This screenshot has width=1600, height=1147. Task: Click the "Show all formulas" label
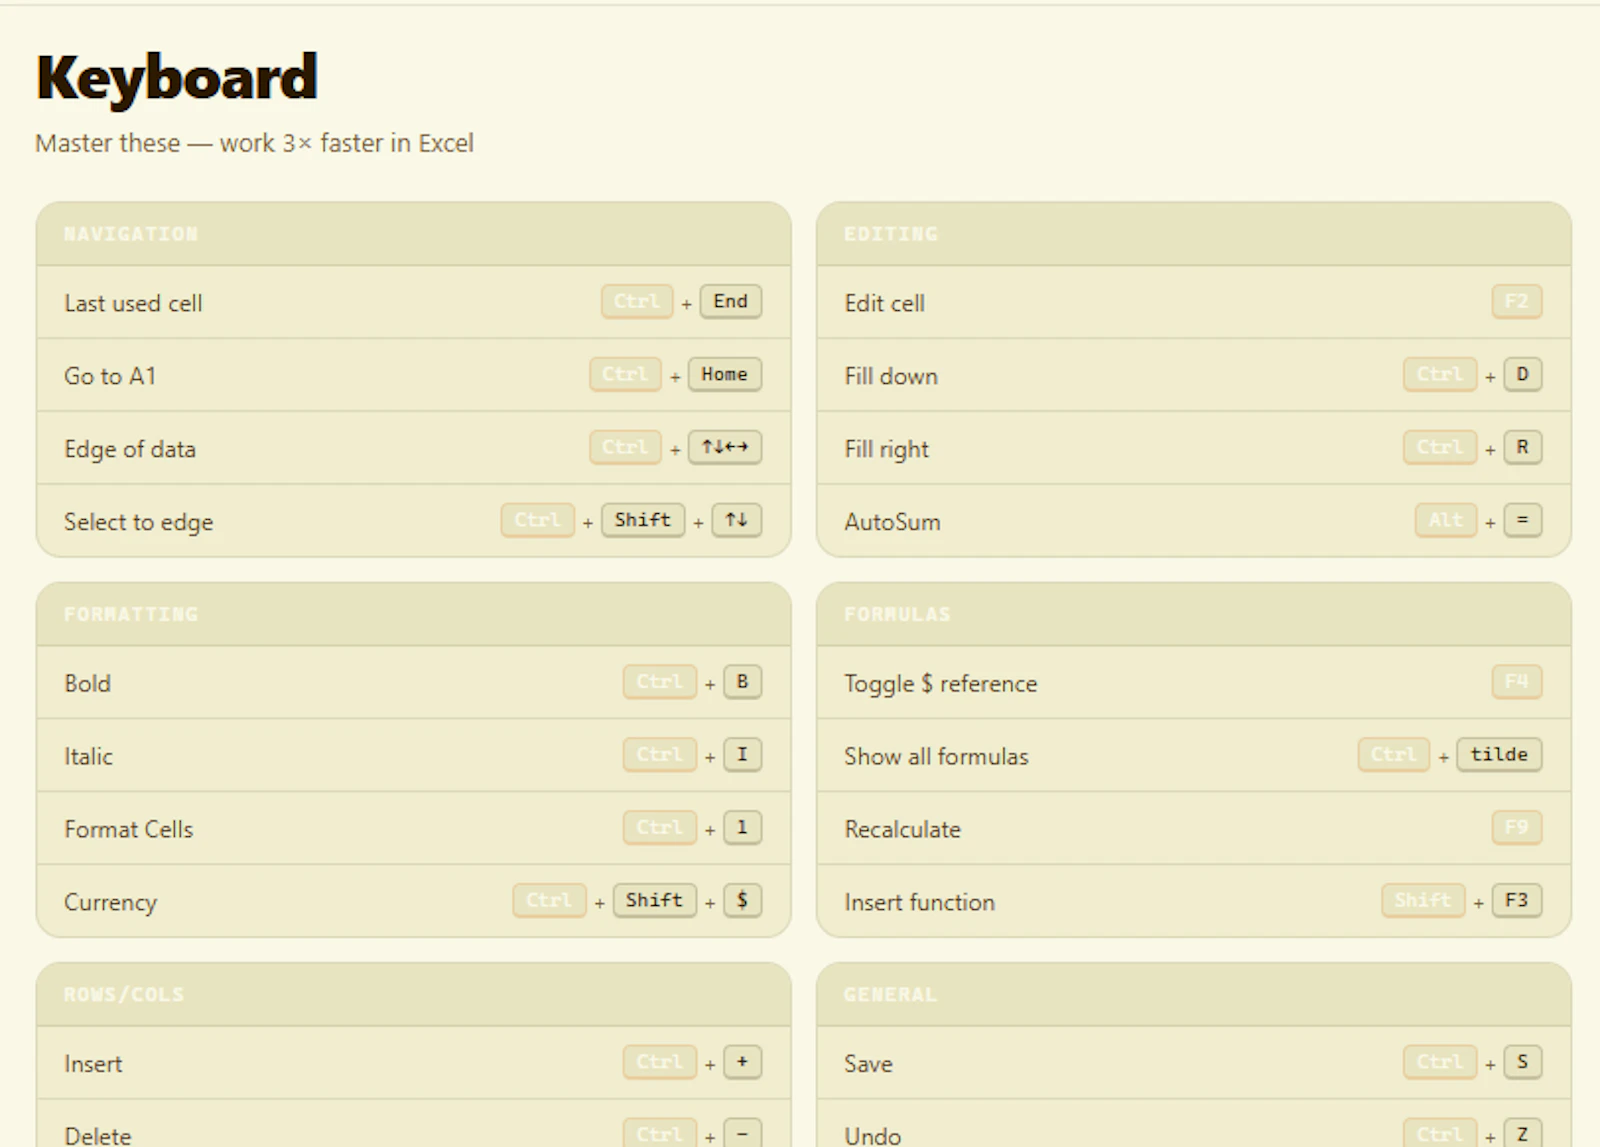[936, 756]
